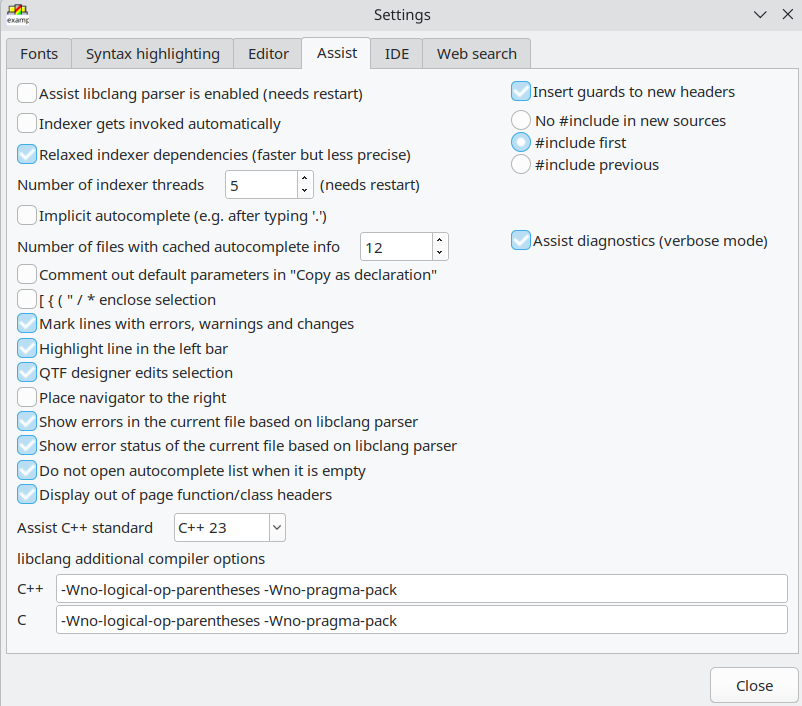Decrement cached autocomplete files count
This screenshot has width=802, height=706.
pos(440,253)
